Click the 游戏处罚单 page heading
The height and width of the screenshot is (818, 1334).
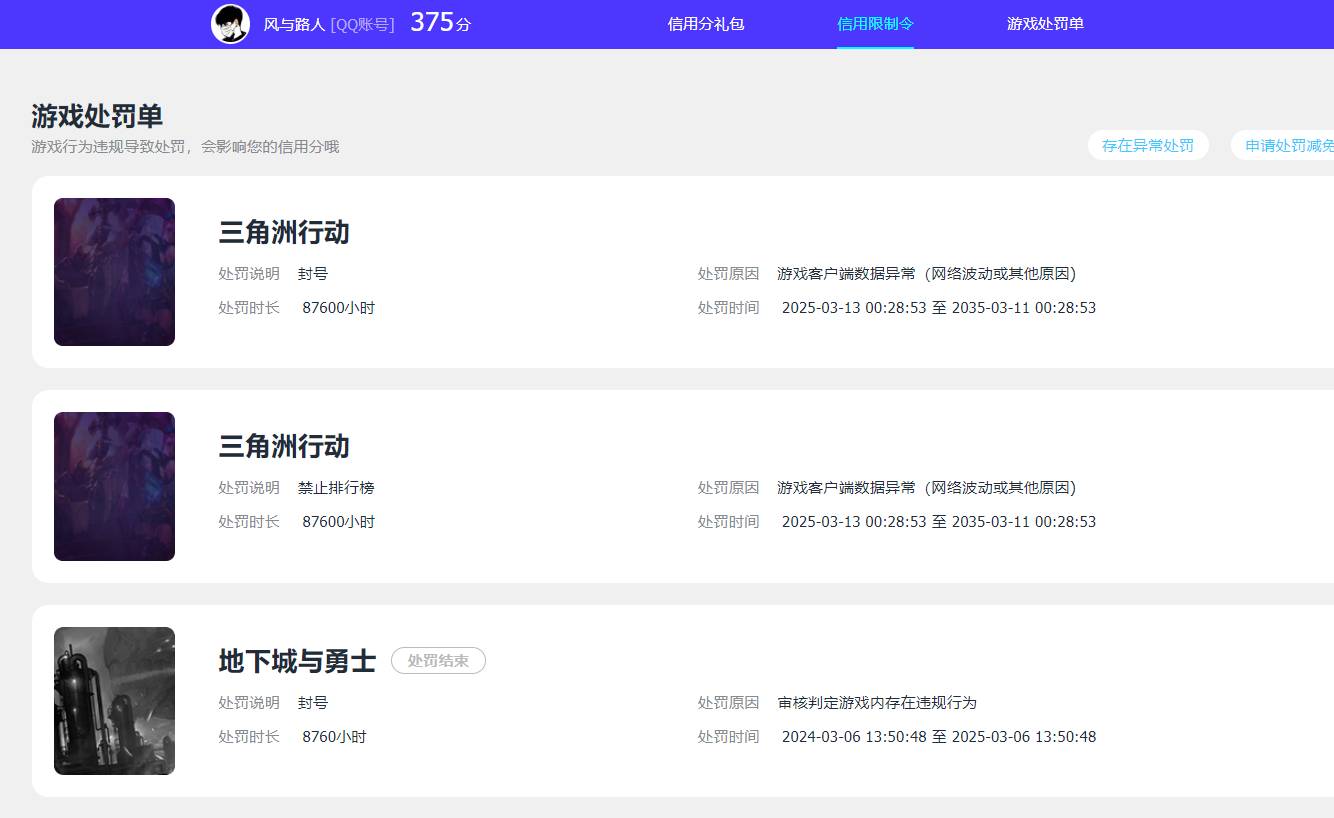[x=97, y=116]
